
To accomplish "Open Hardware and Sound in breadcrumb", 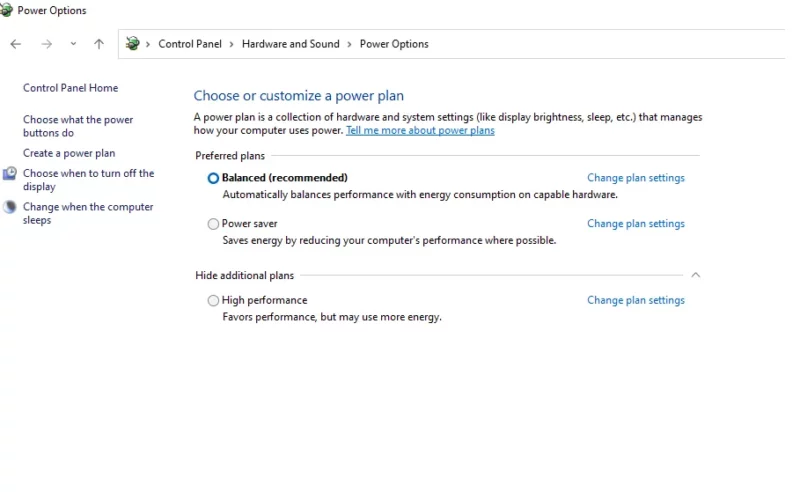I will tap(290, 44).
